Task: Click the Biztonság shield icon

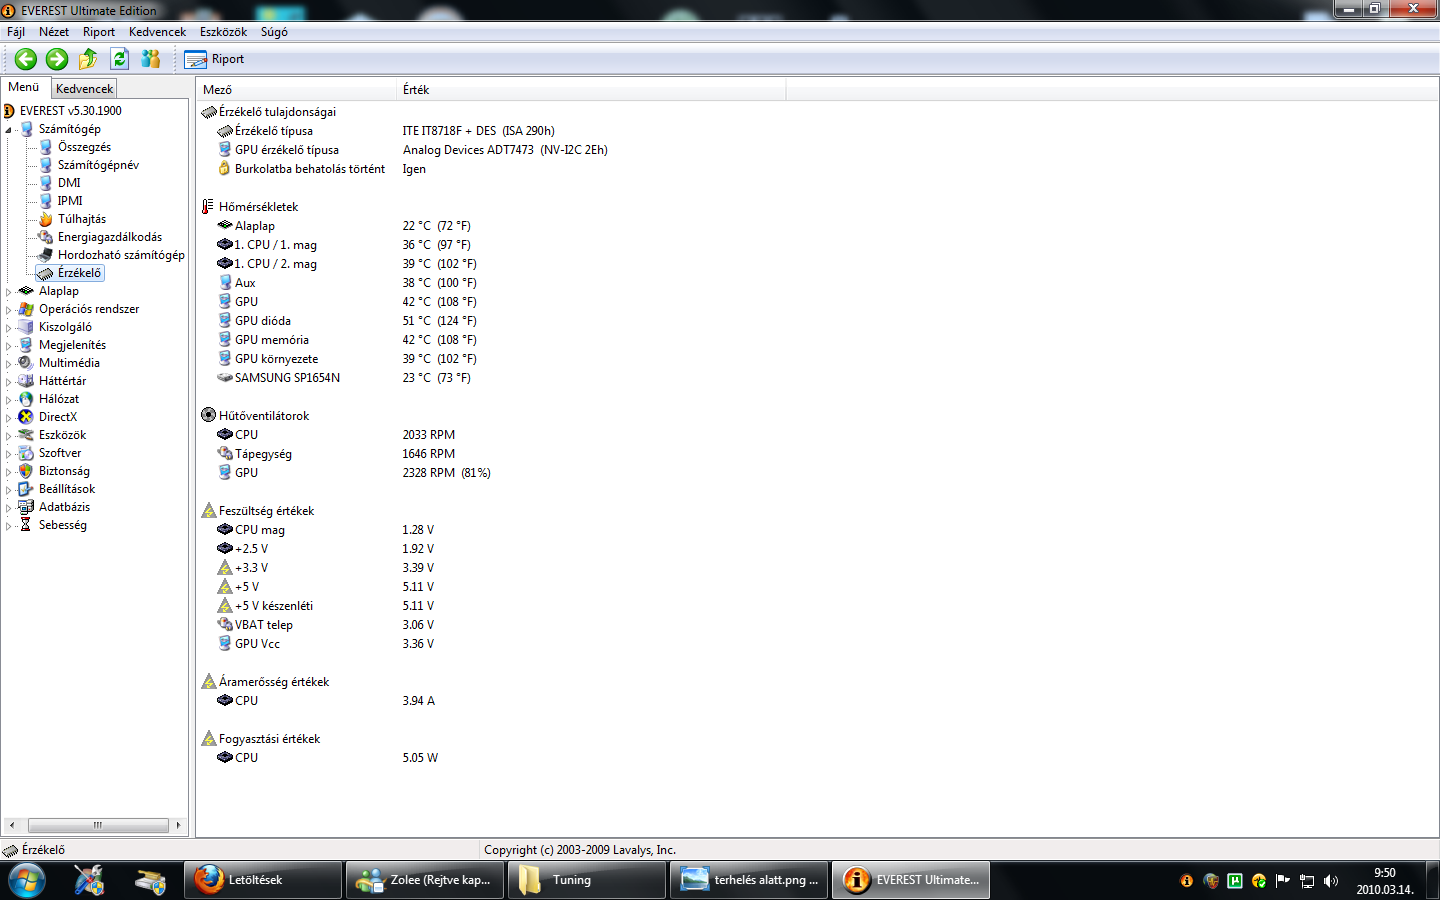Action: coord(26,471)
